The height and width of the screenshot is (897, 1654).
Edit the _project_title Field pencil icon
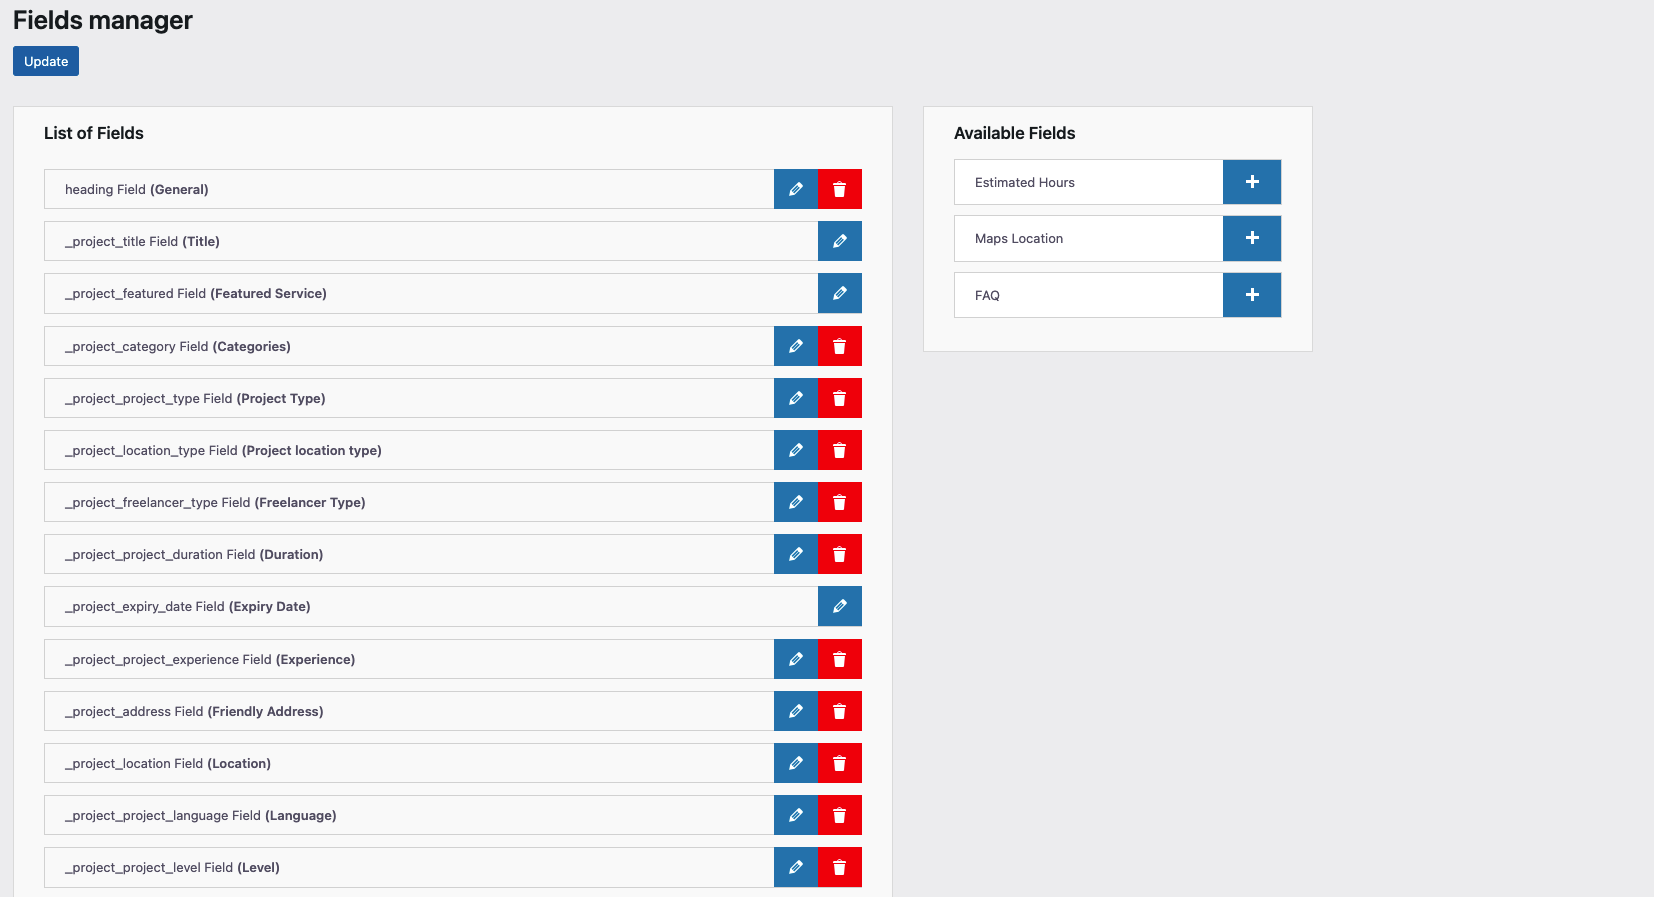click(x=839, y=241)
